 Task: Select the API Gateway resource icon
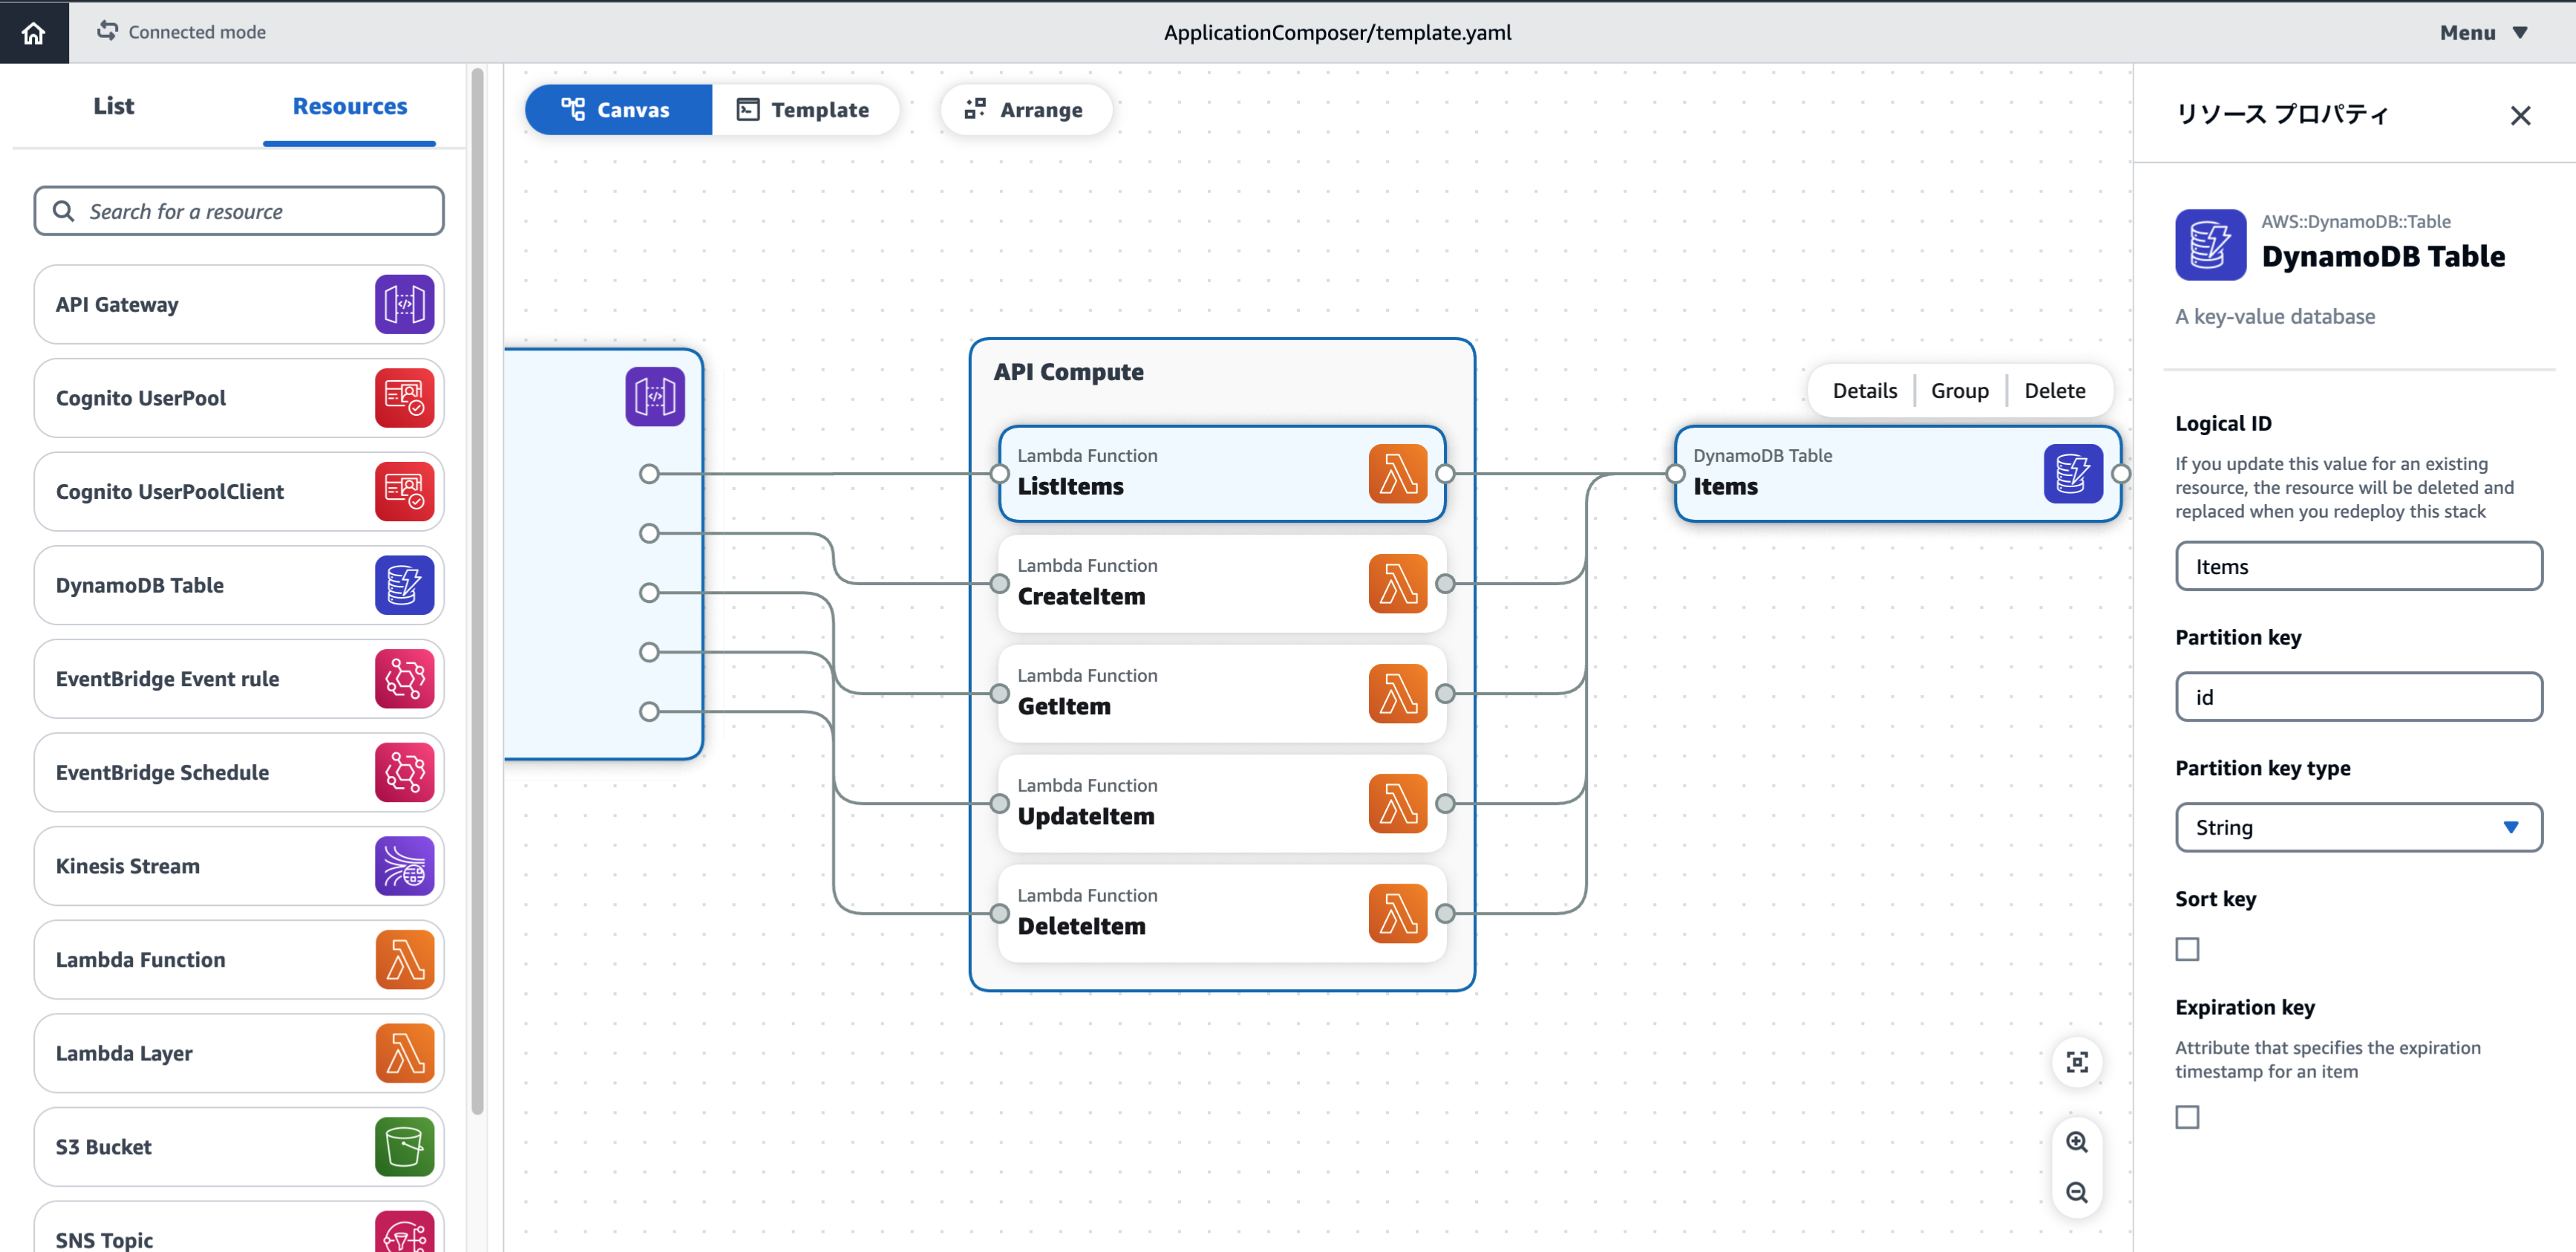pos(404,304)
